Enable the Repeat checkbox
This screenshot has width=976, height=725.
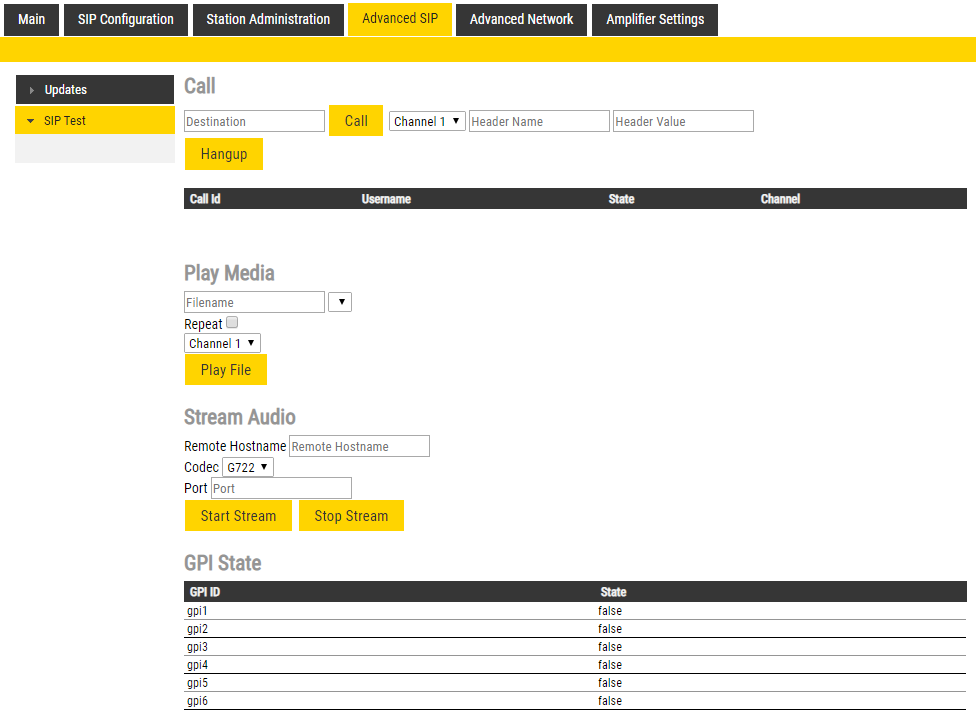click(x=232, y=323)
